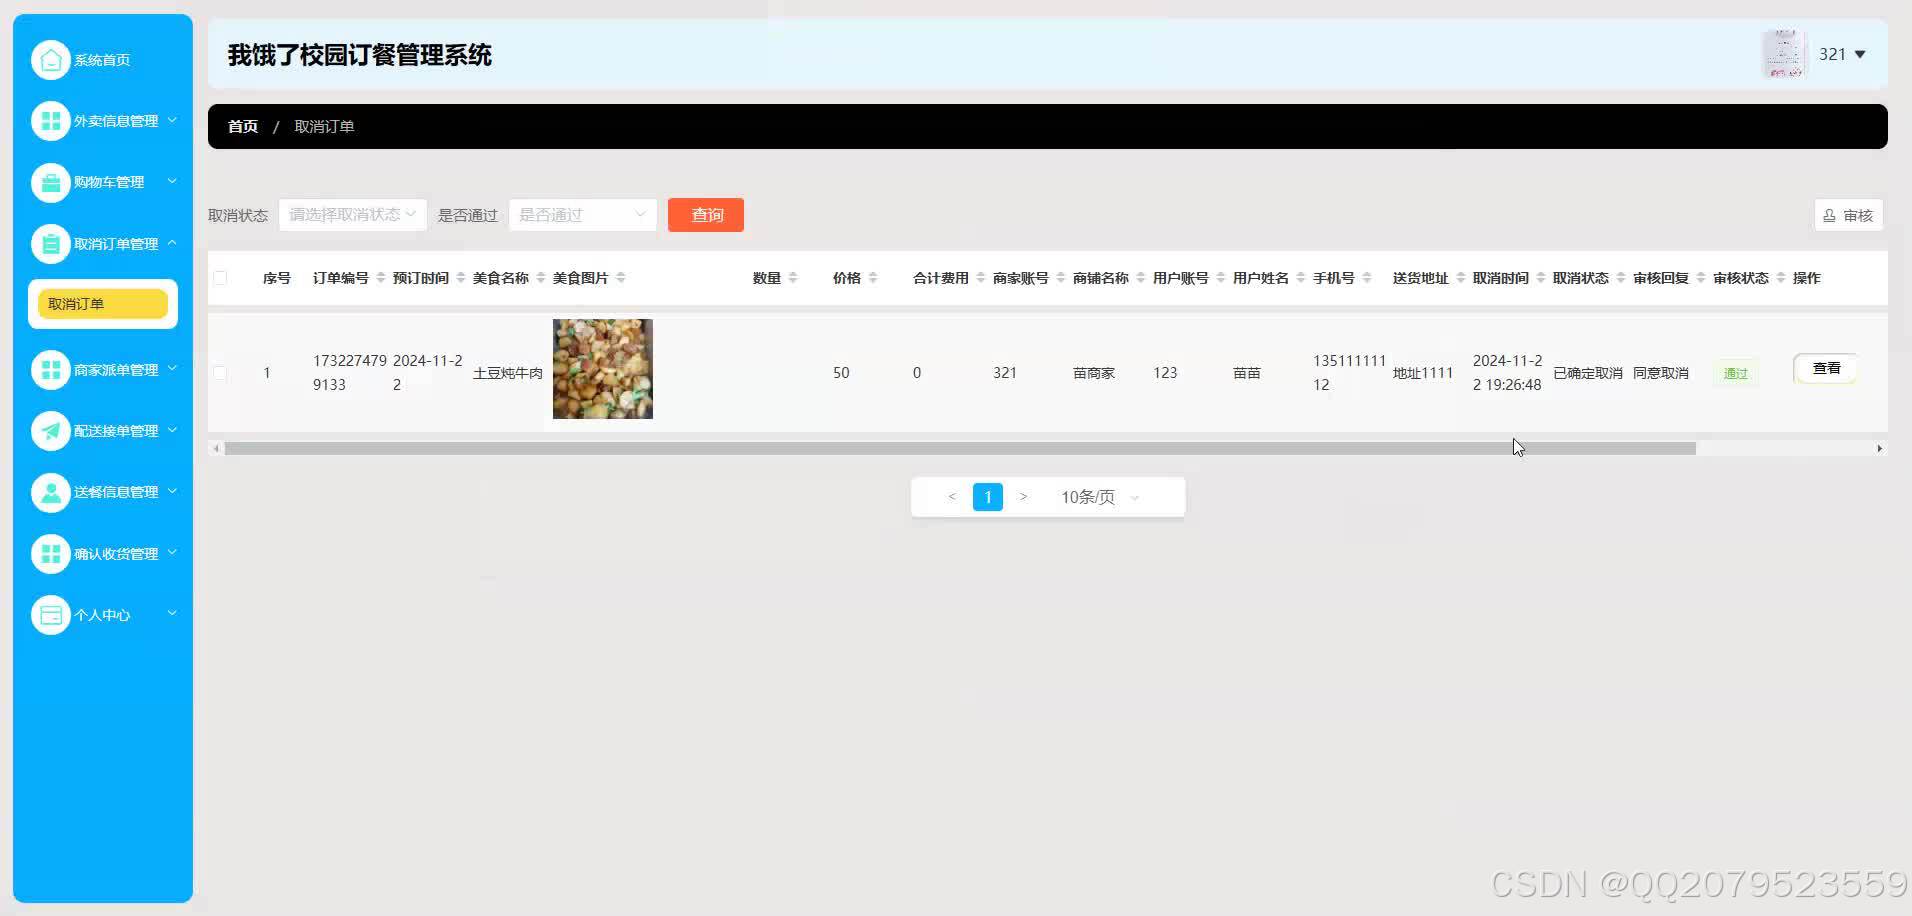
Task: Click the 土豆炖牛肉 food thumbnail image
Action: point(602,368)
